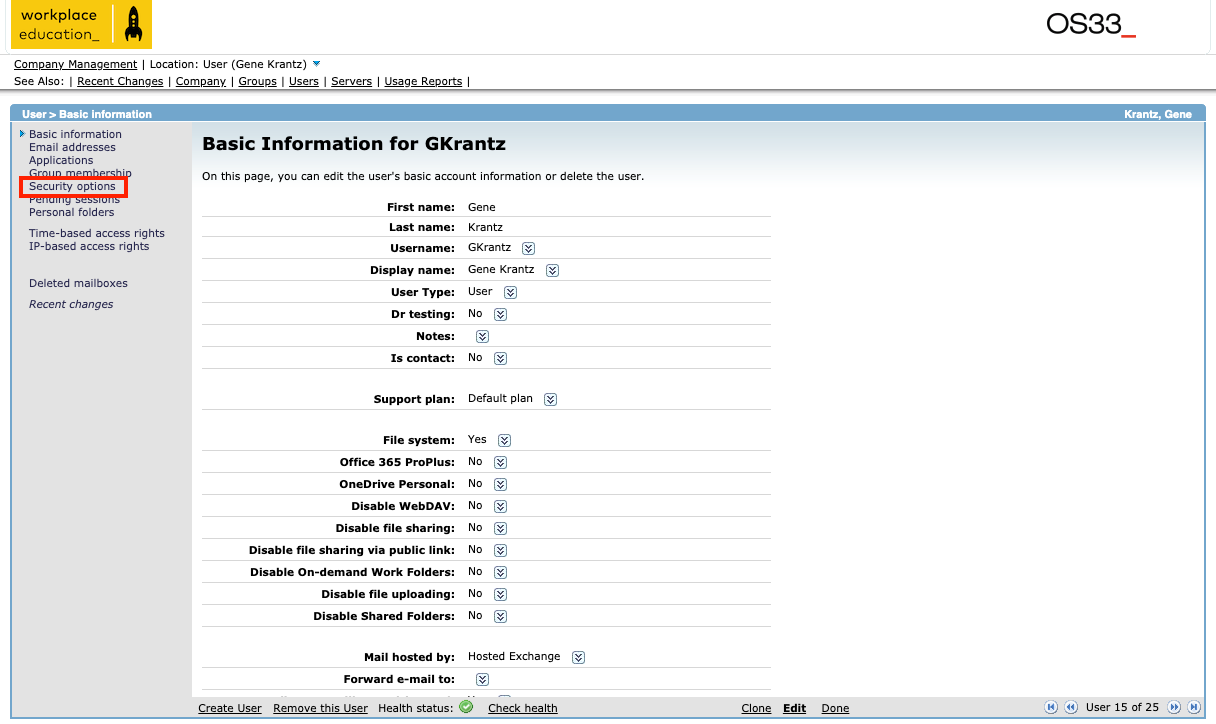The image size is (1216, 724).
Task: Toggle the Office 365 ProPlus option
Action: [x=500, y=463]
